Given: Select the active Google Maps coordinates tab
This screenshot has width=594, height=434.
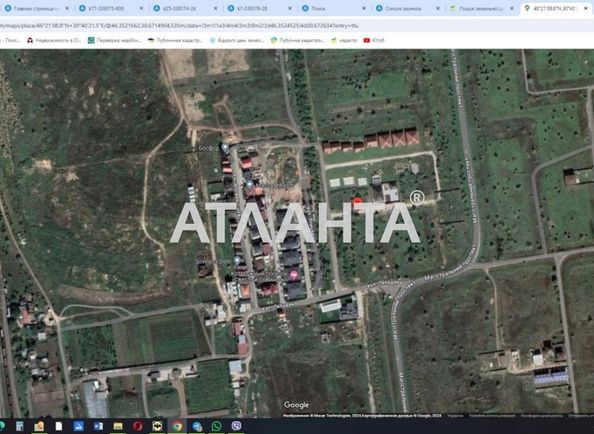Looking at the screenshot, I should pyautogui.click(x=555, y=8).
